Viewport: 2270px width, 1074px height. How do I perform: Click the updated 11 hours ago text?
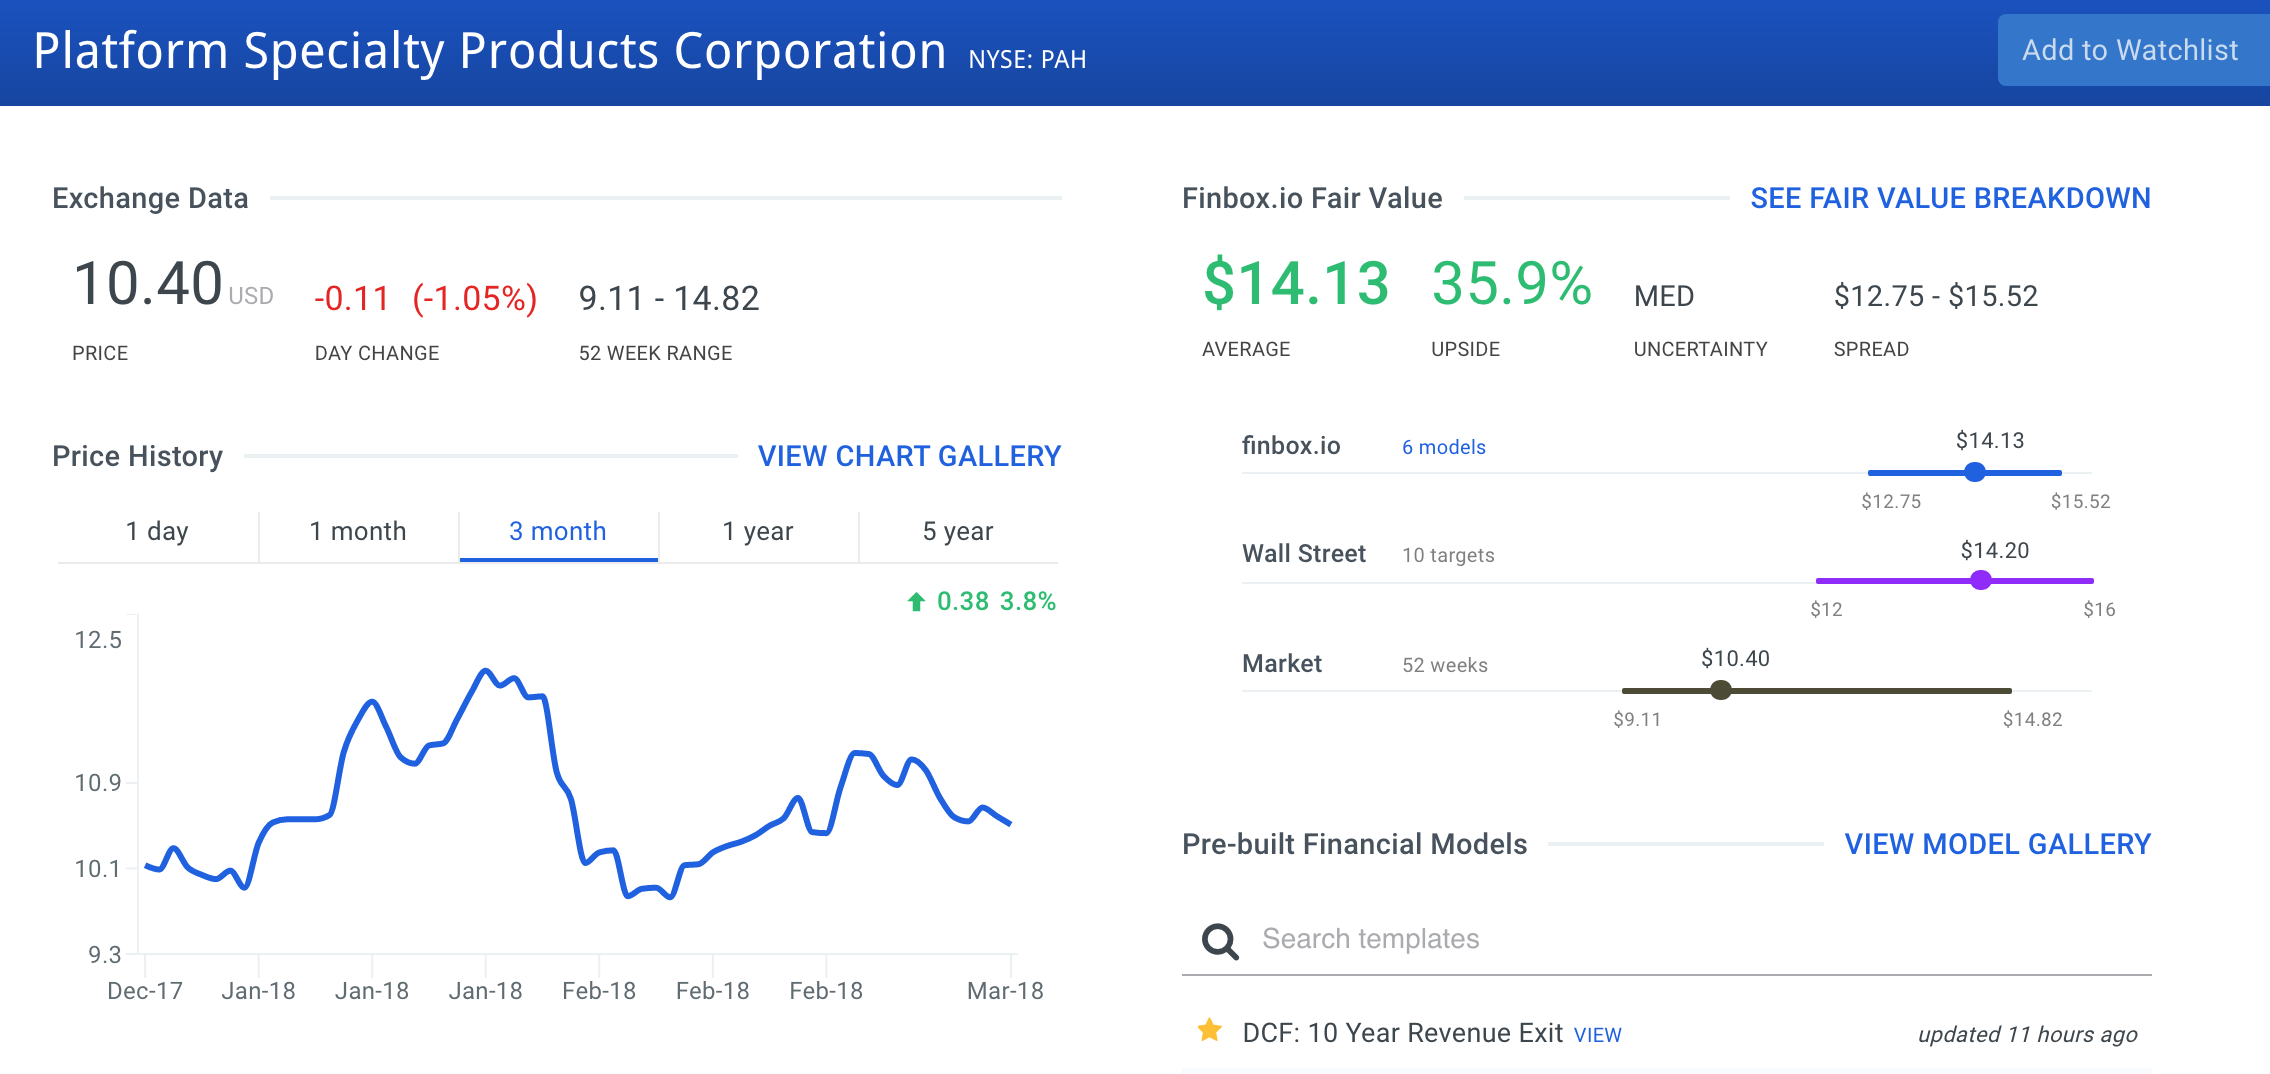coord(2027,1035)
